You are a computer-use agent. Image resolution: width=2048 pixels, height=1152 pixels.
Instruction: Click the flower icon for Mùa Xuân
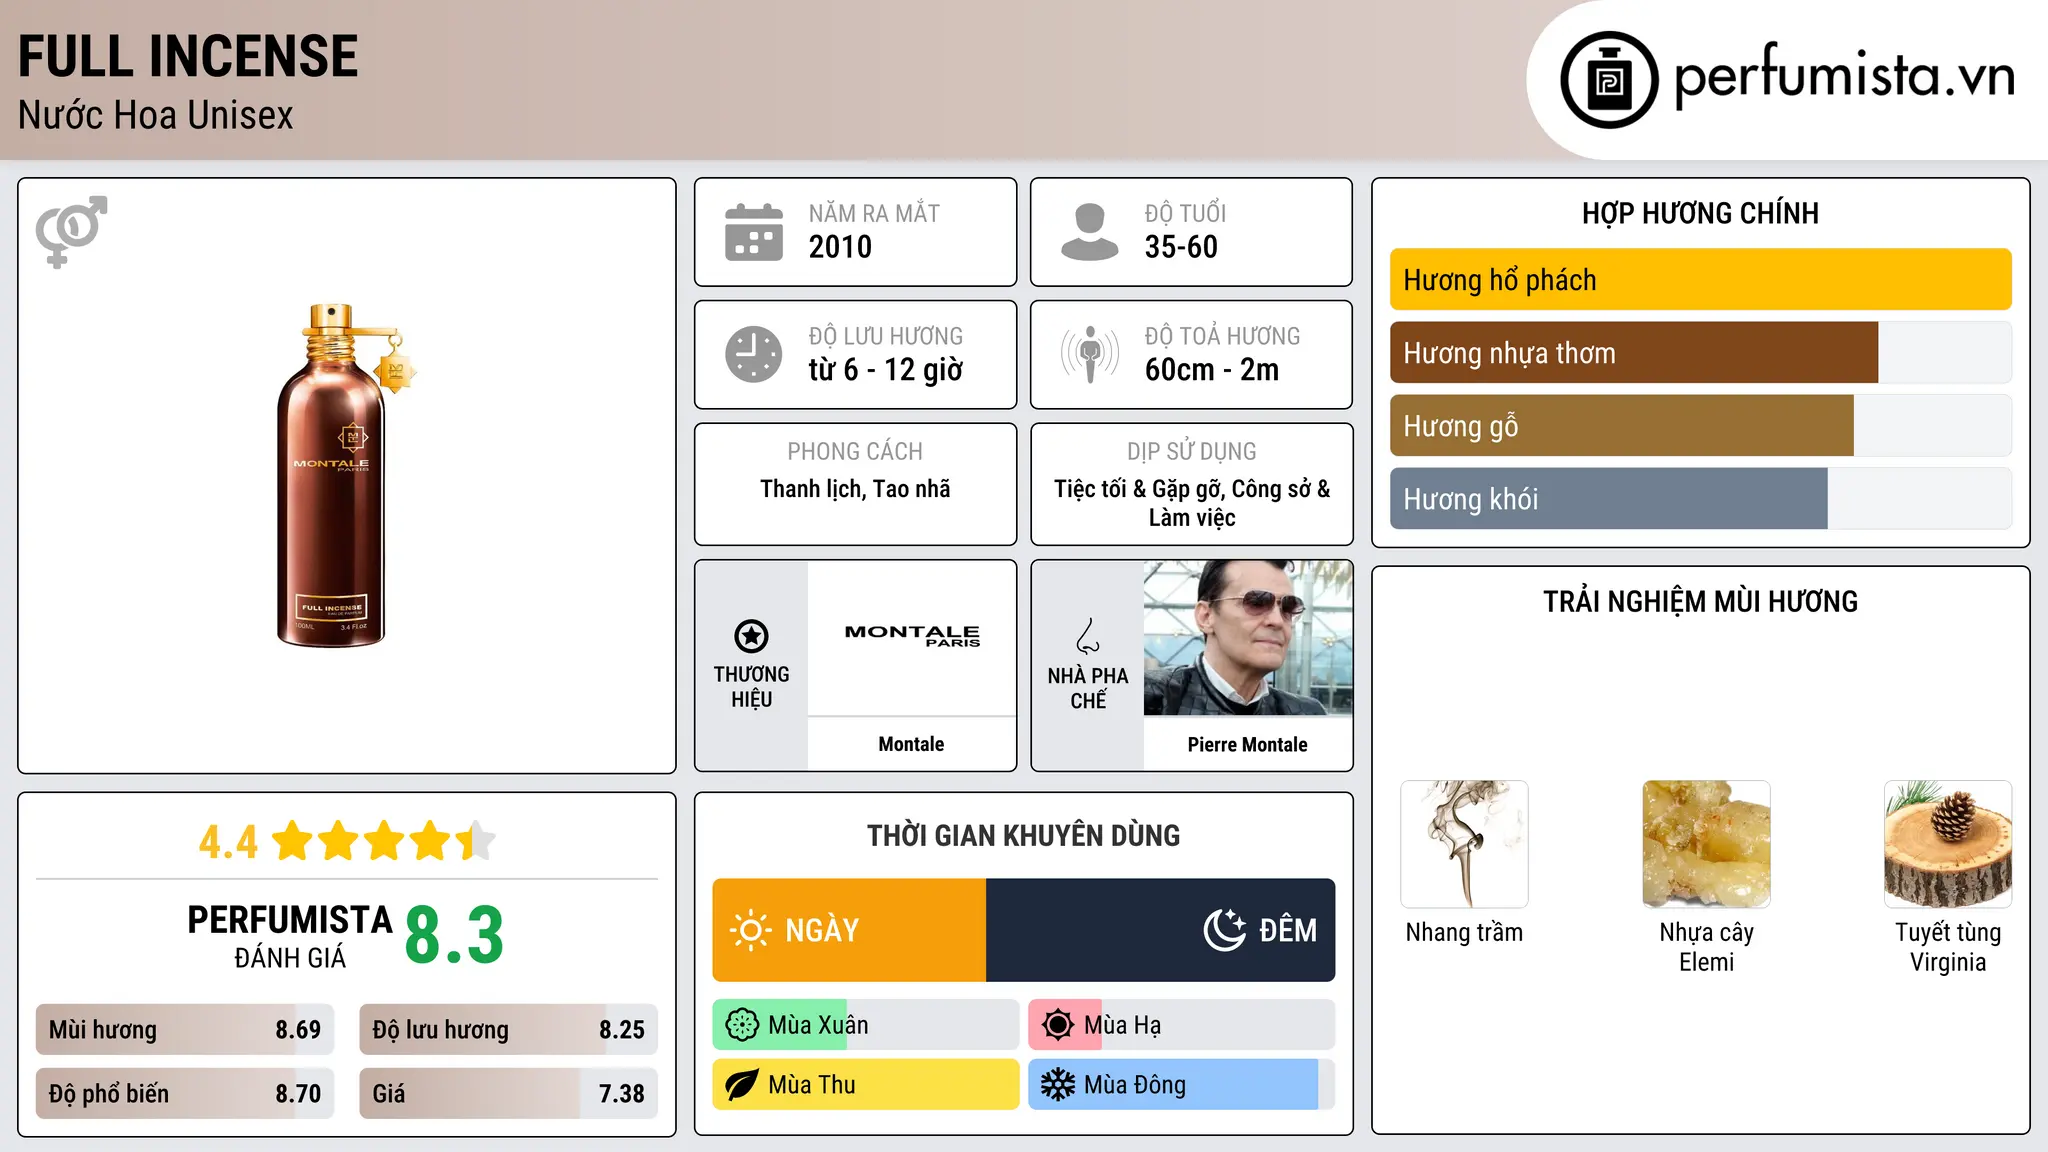click(742, 1025)
